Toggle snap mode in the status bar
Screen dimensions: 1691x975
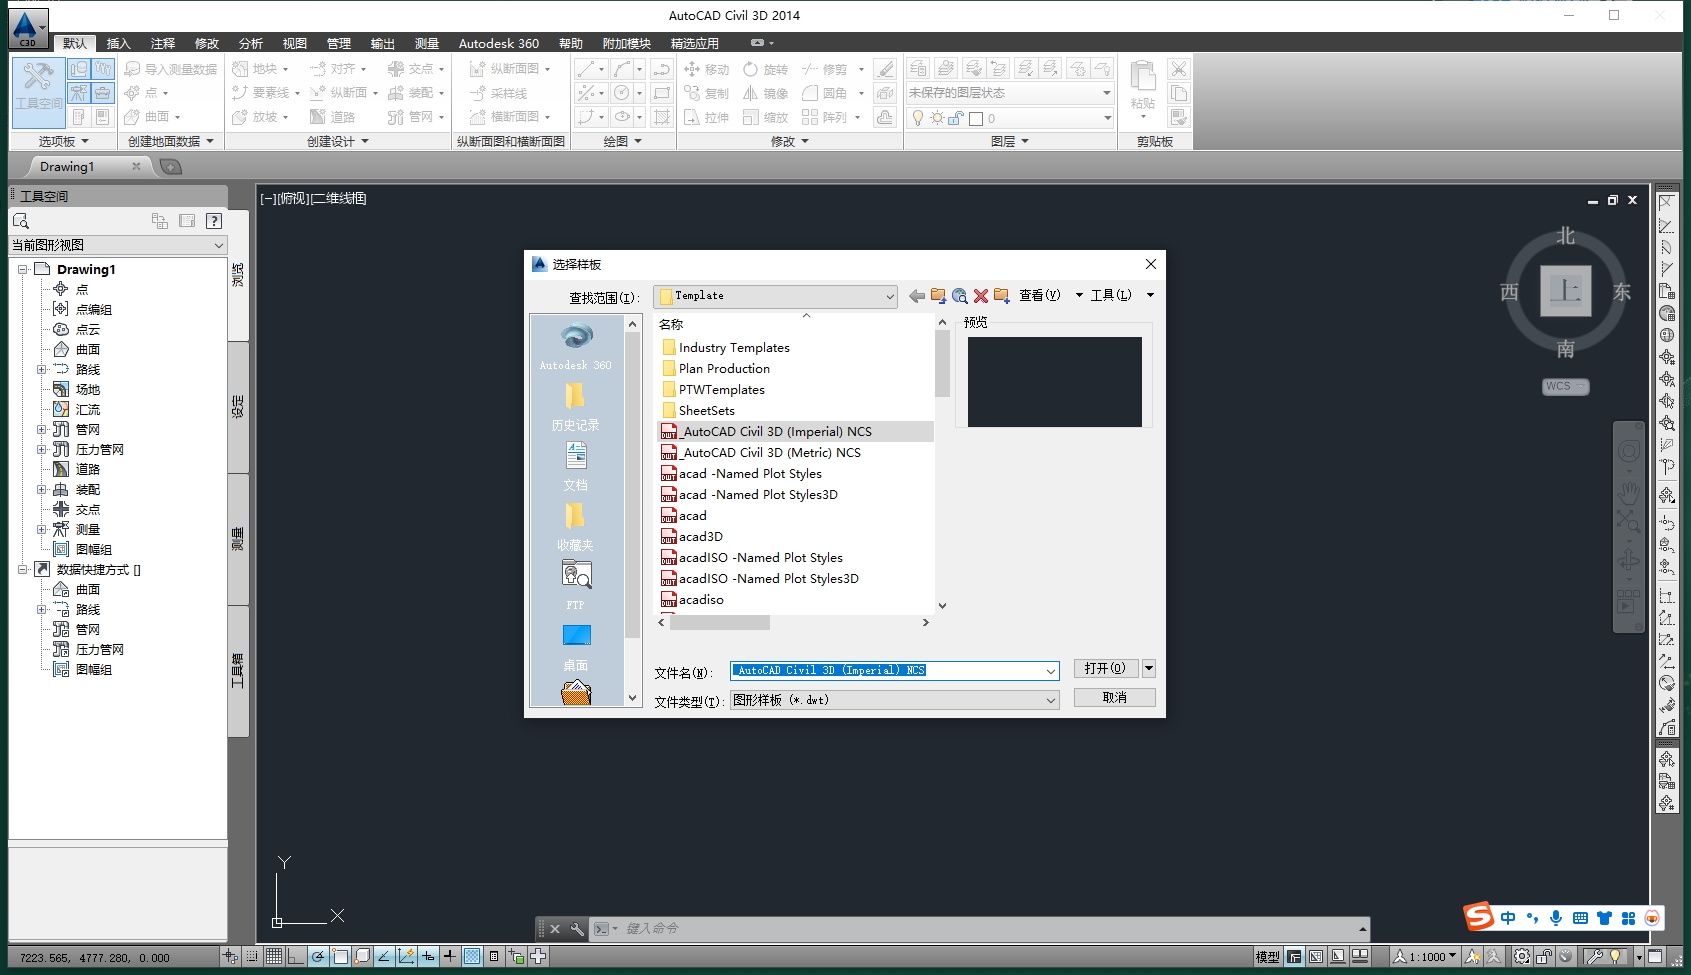[x=252, y=957]
